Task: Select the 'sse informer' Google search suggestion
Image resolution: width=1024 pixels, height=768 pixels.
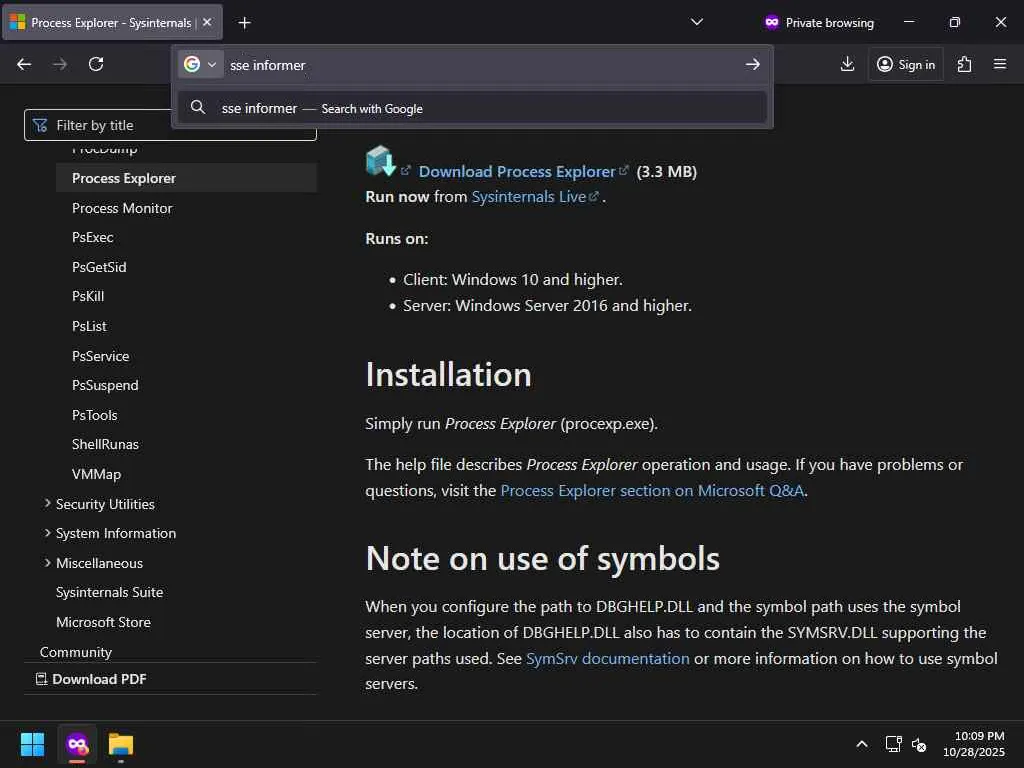Action: 322,108
